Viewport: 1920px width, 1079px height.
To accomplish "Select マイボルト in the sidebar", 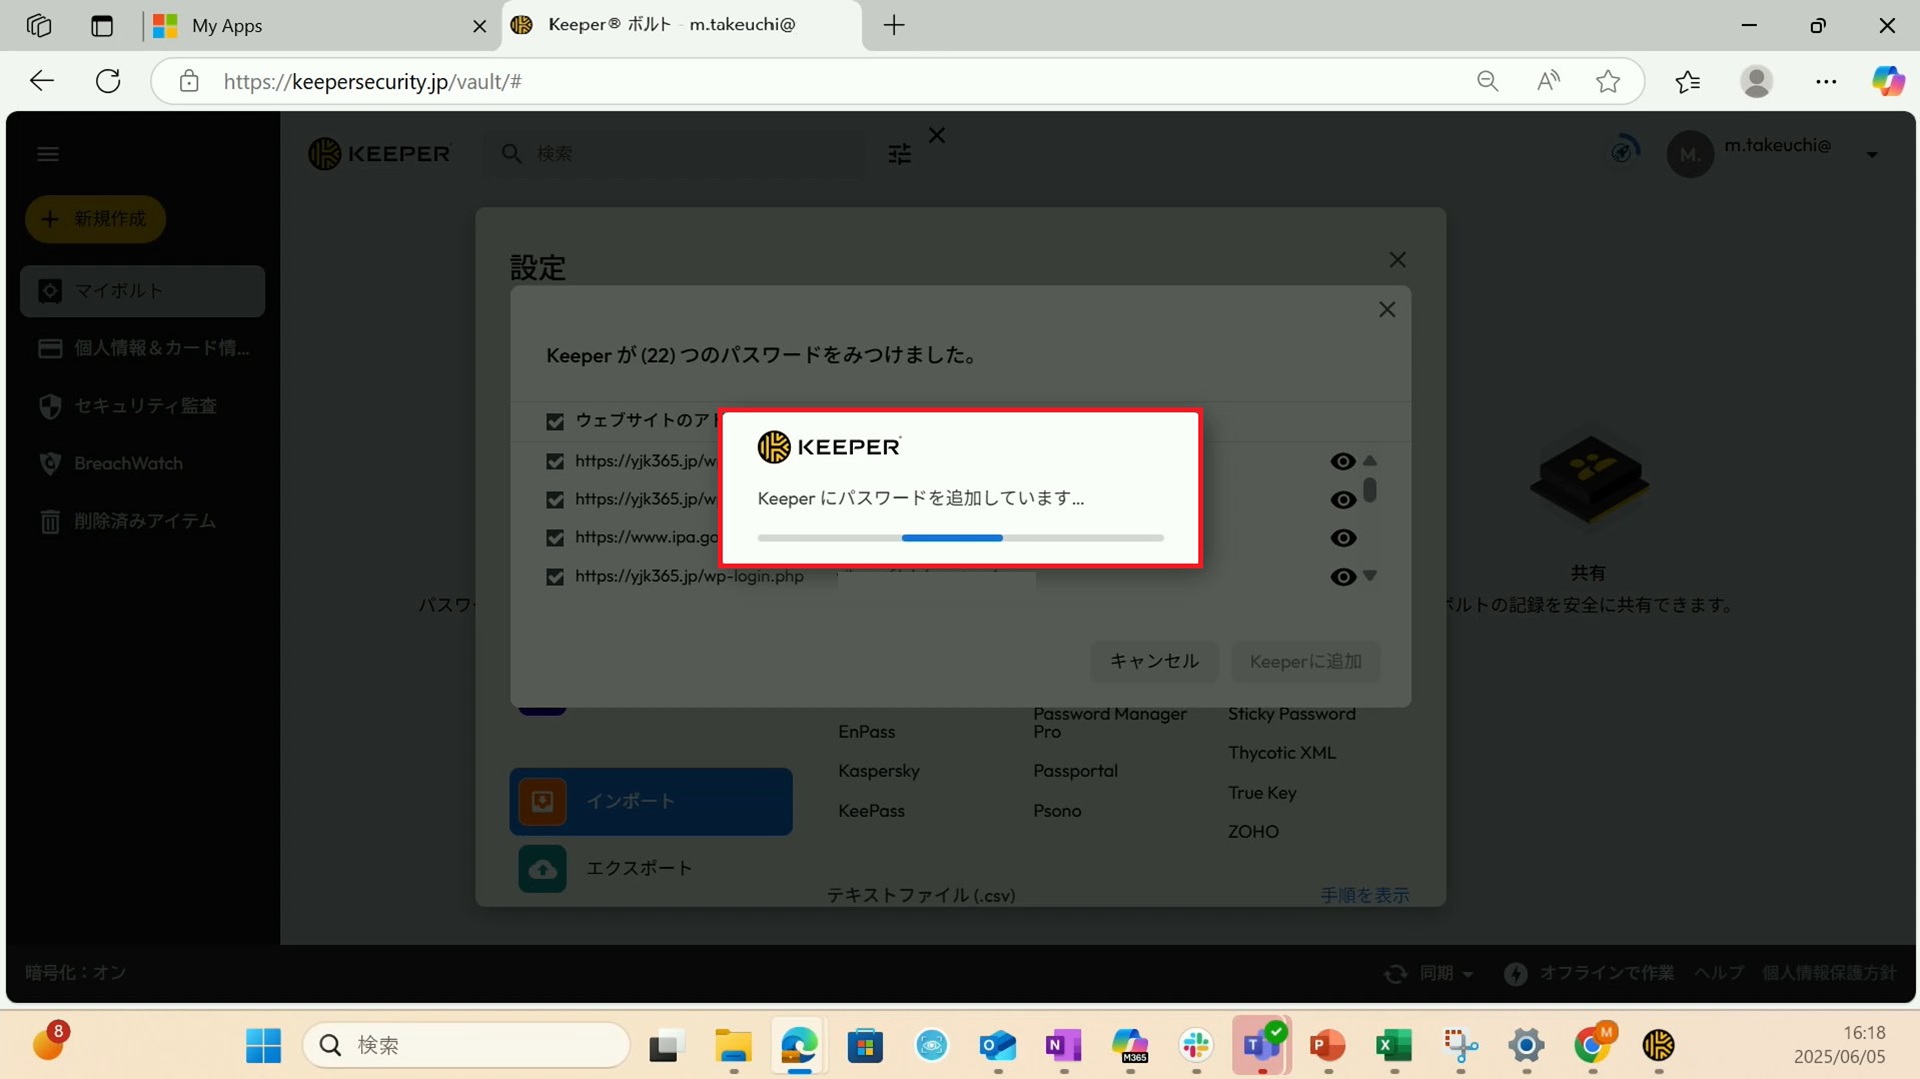I will pyautogui.click(x=142, y=291).
